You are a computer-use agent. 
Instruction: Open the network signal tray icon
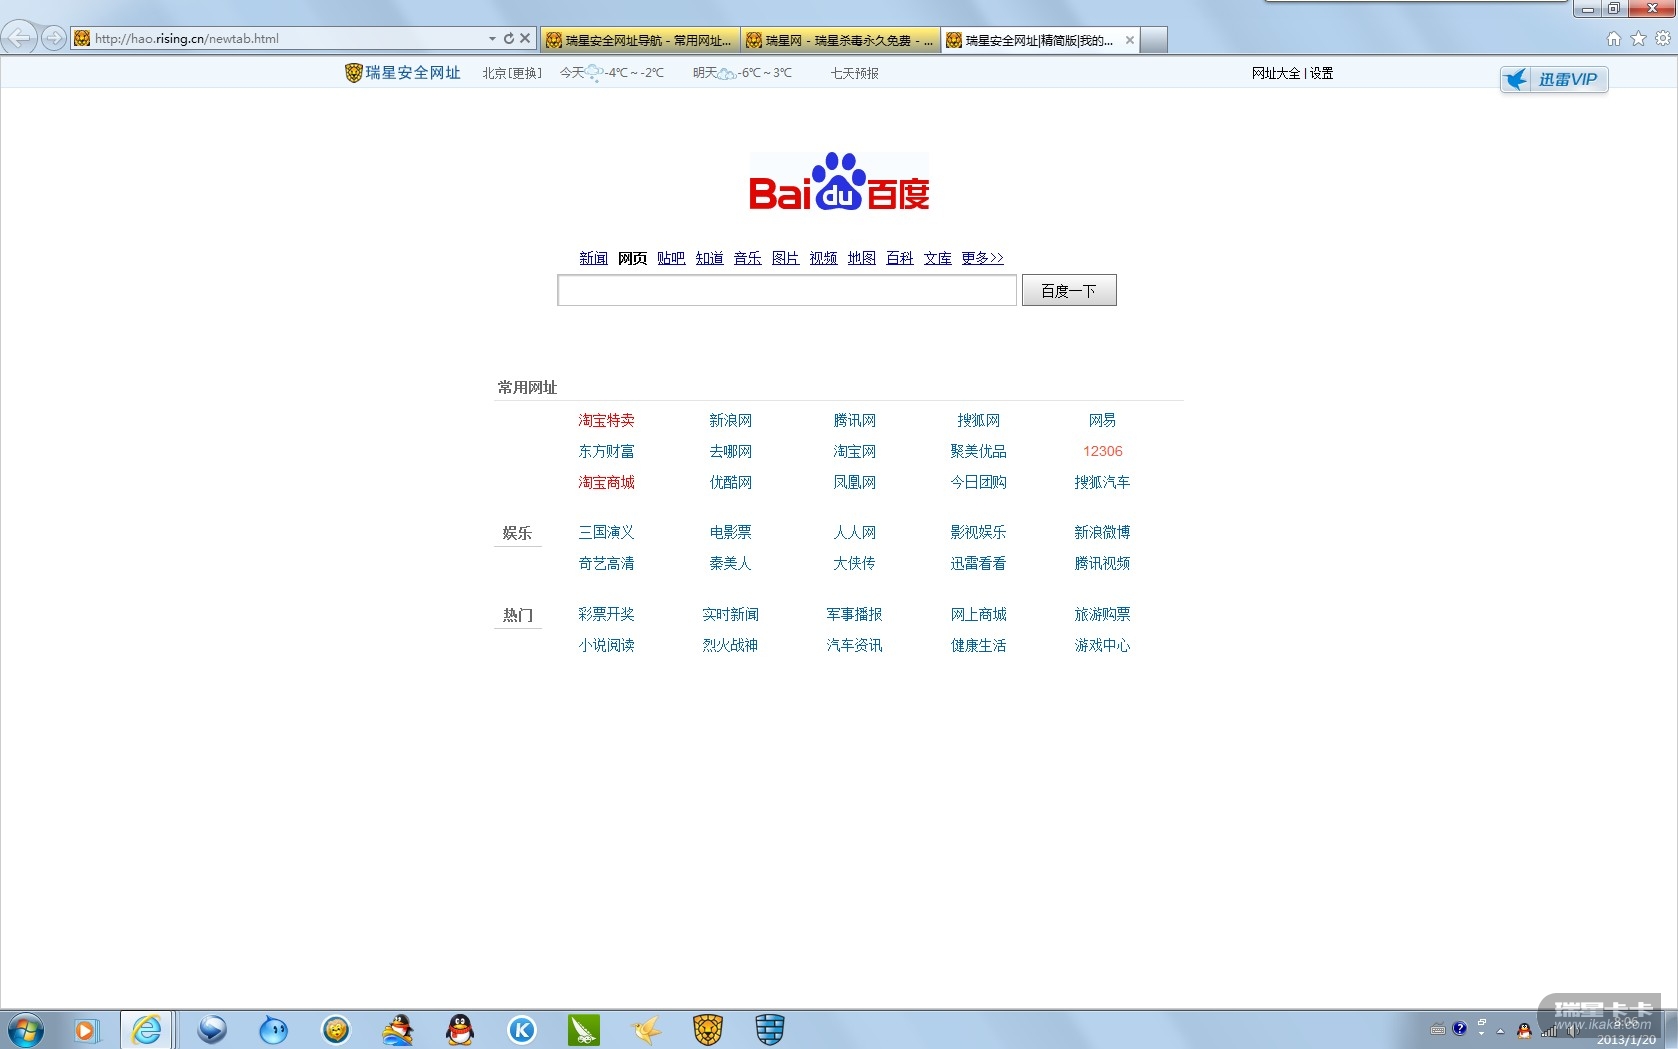tap(1548, 1031)
